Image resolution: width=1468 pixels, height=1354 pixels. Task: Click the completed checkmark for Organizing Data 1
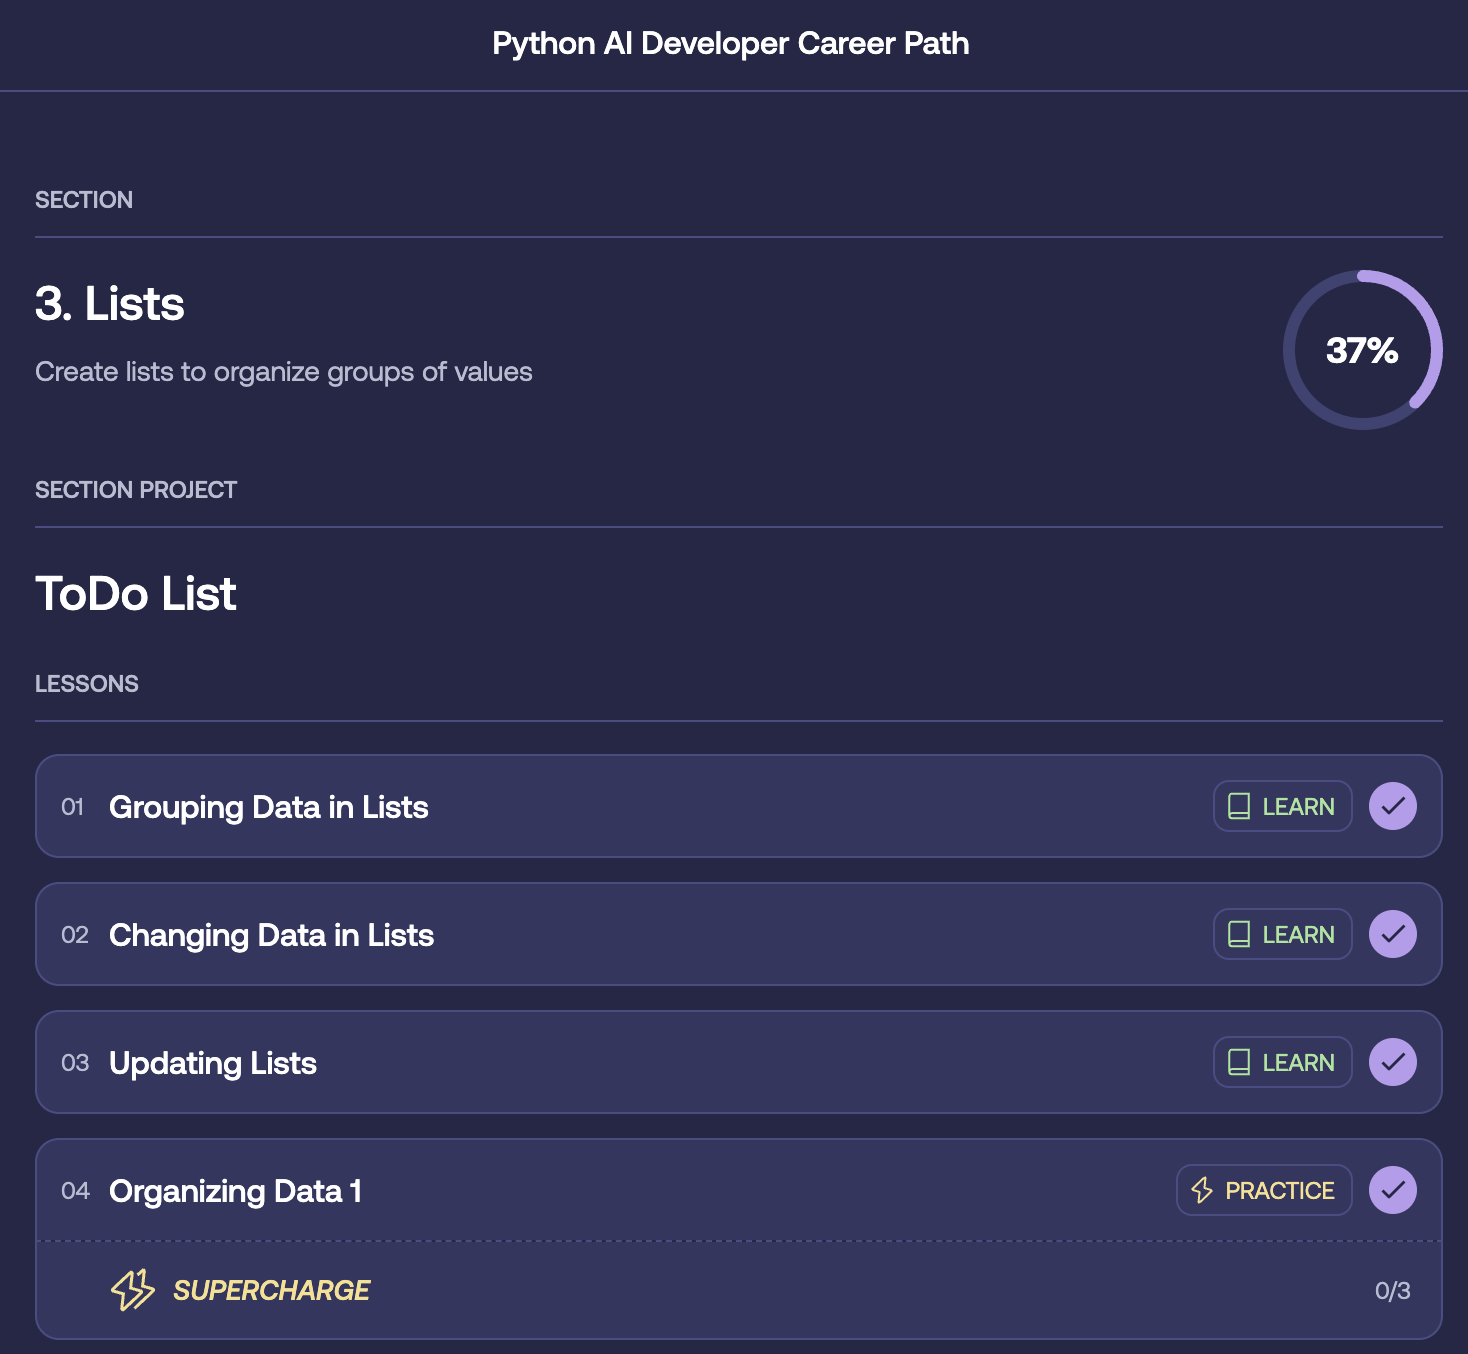point(1392,1191)
